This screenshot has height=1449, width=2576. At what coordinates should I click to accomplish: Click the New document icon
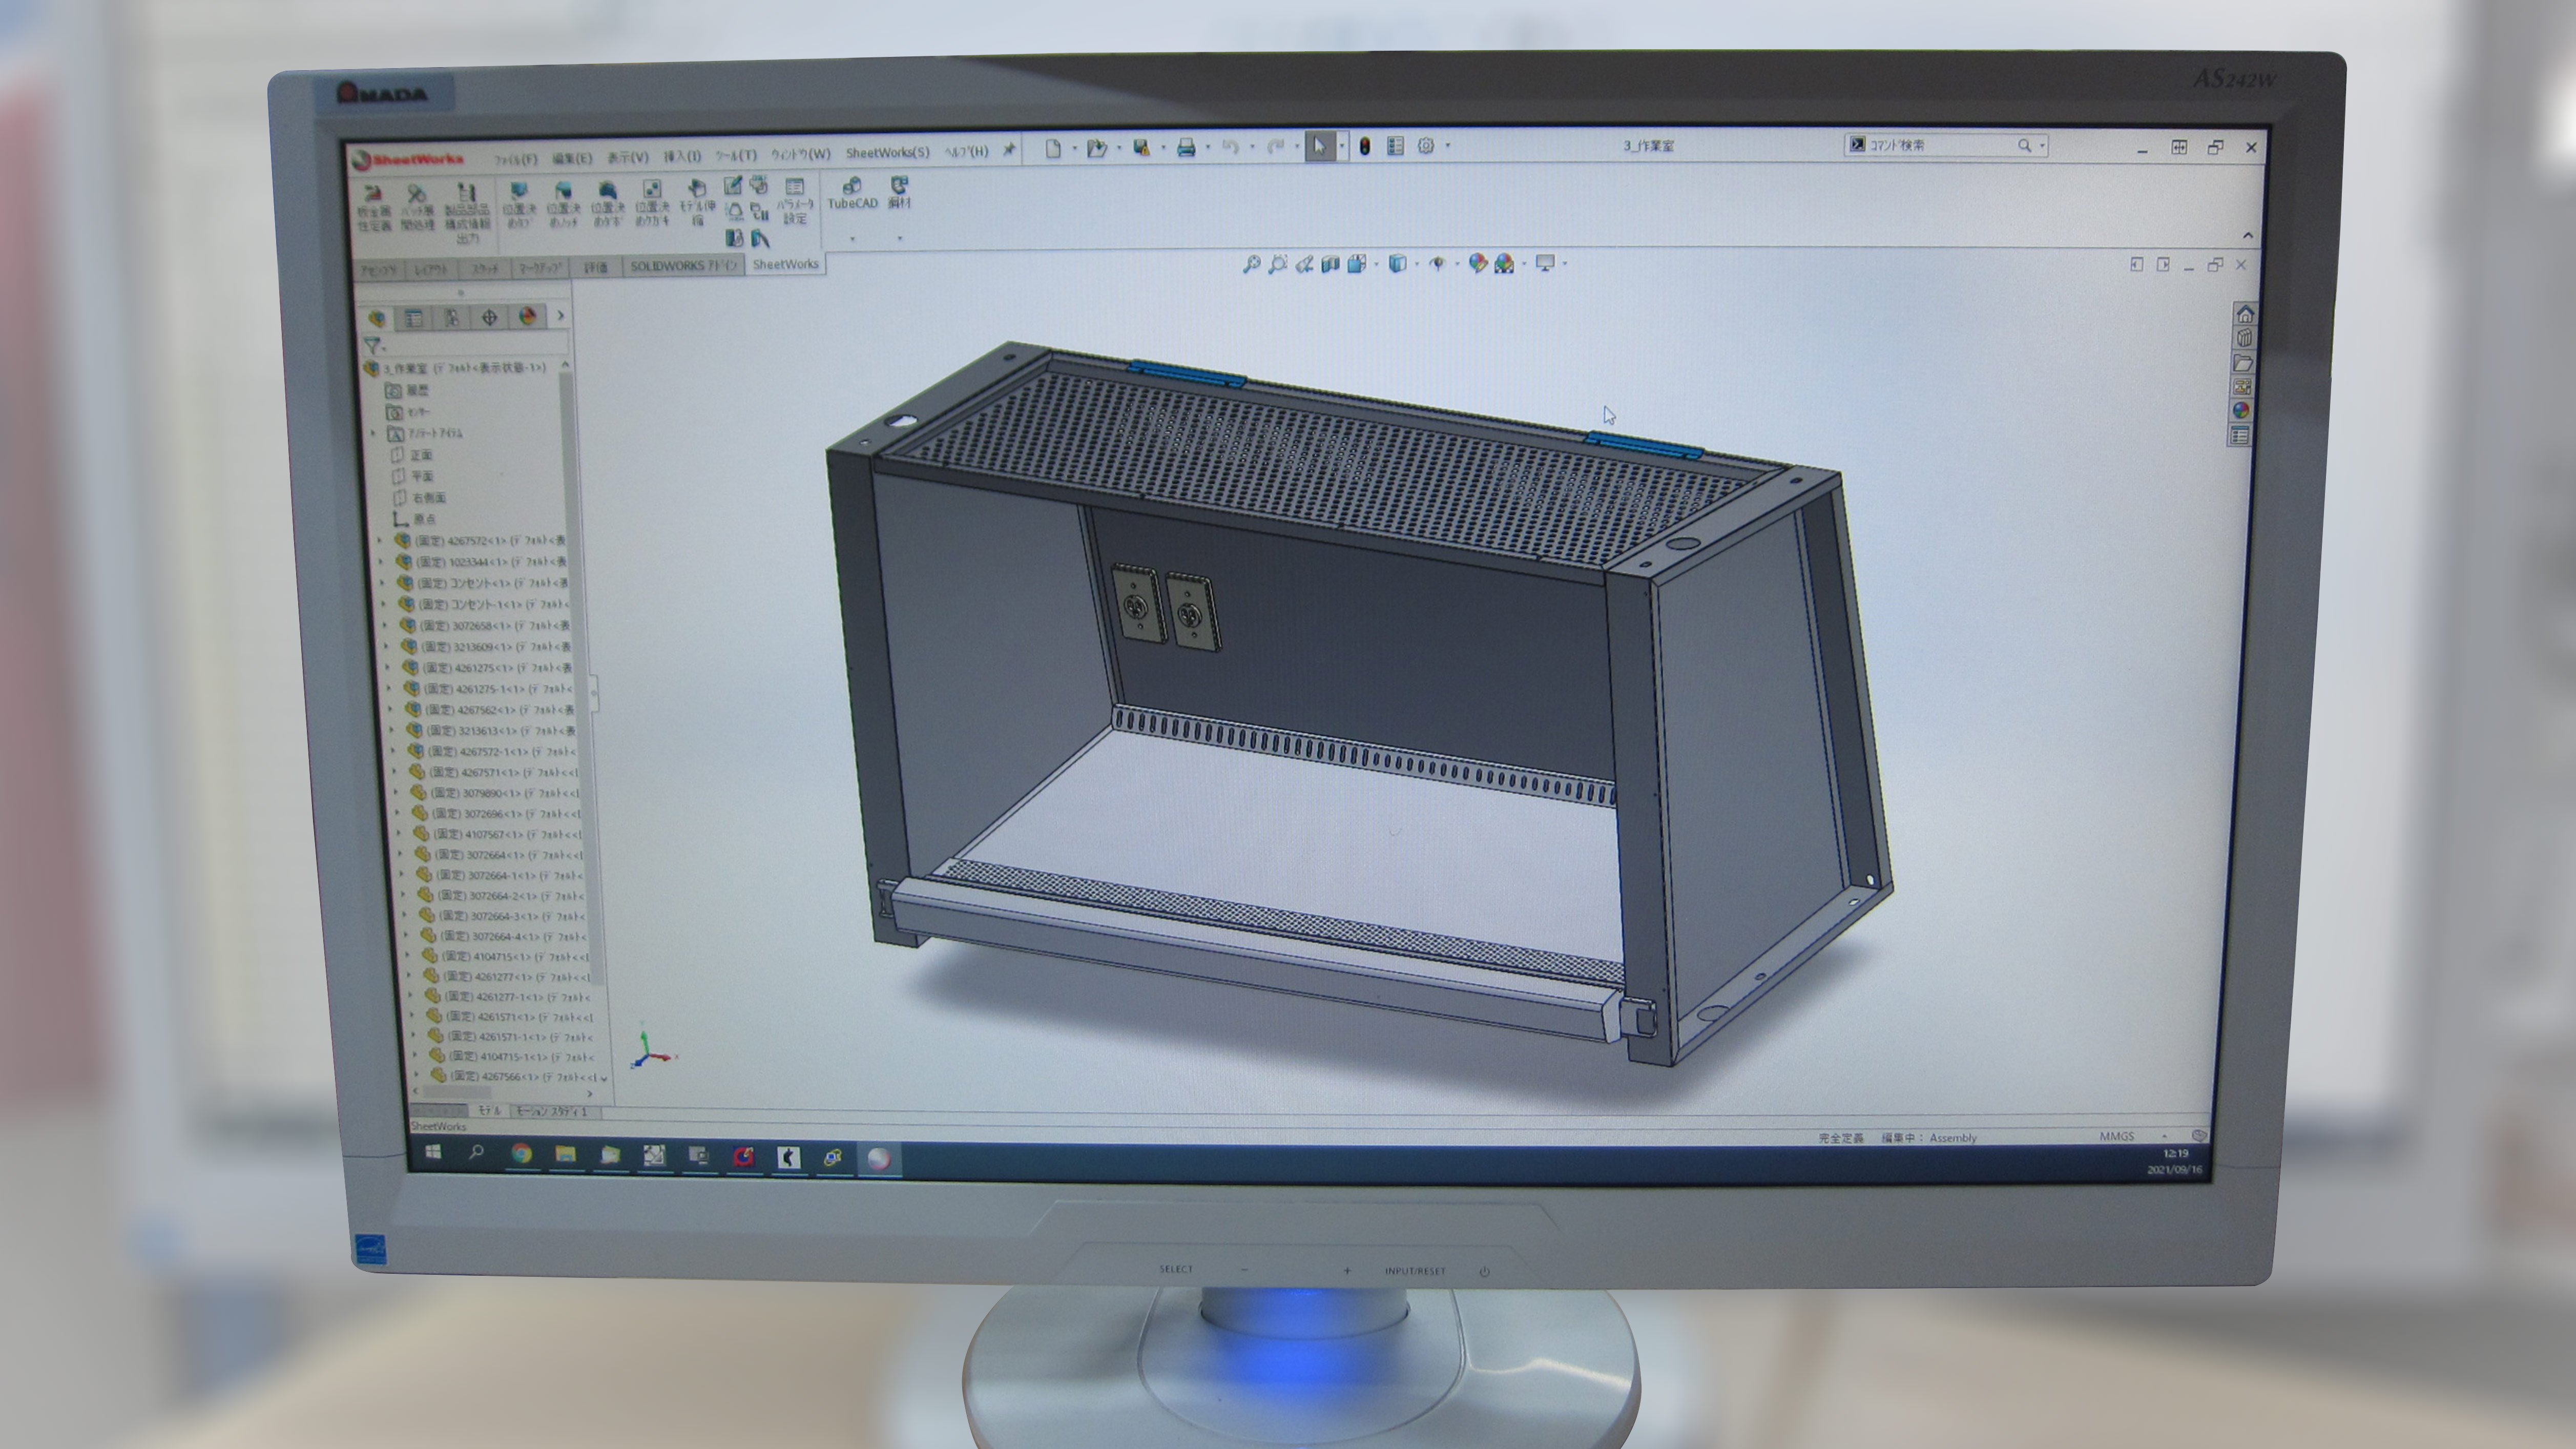(x=1053, y=148)
